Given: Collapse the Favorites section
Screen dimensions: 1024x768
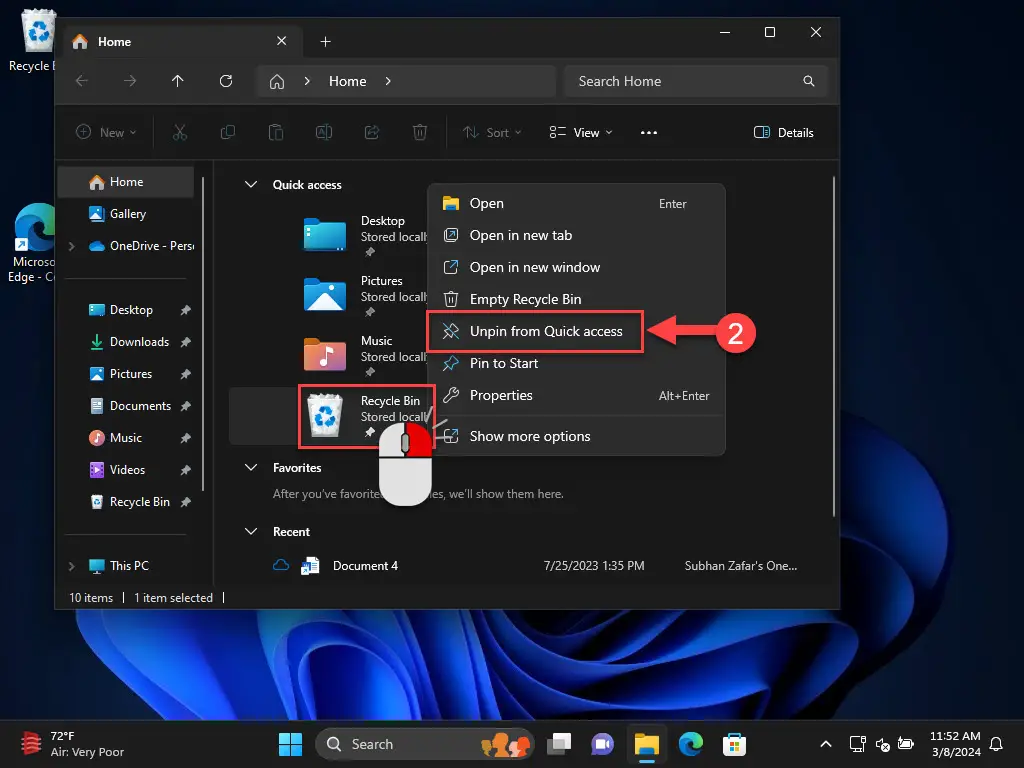Looking at the screenshot, I should [x=251, y=468].
